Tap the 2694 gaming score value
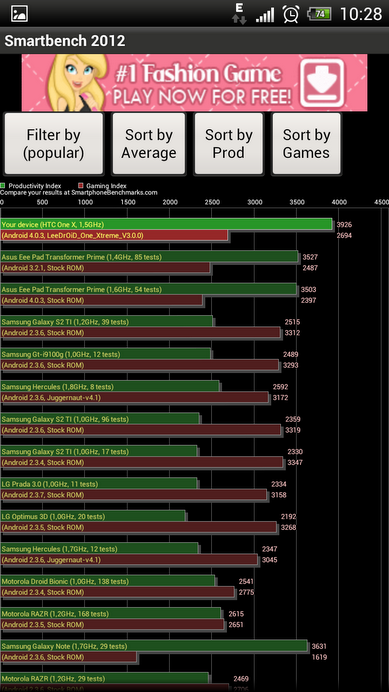The width and height of the screenshot is (389, 692). 344,235
